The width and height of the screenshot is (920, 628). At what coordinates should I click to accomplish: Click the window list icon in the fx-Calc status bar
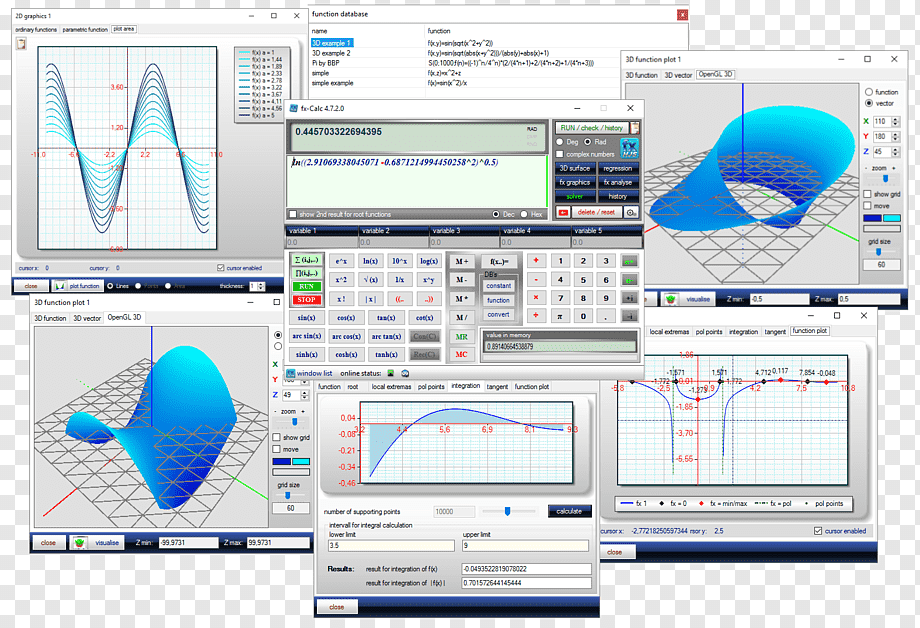point(290,373)
